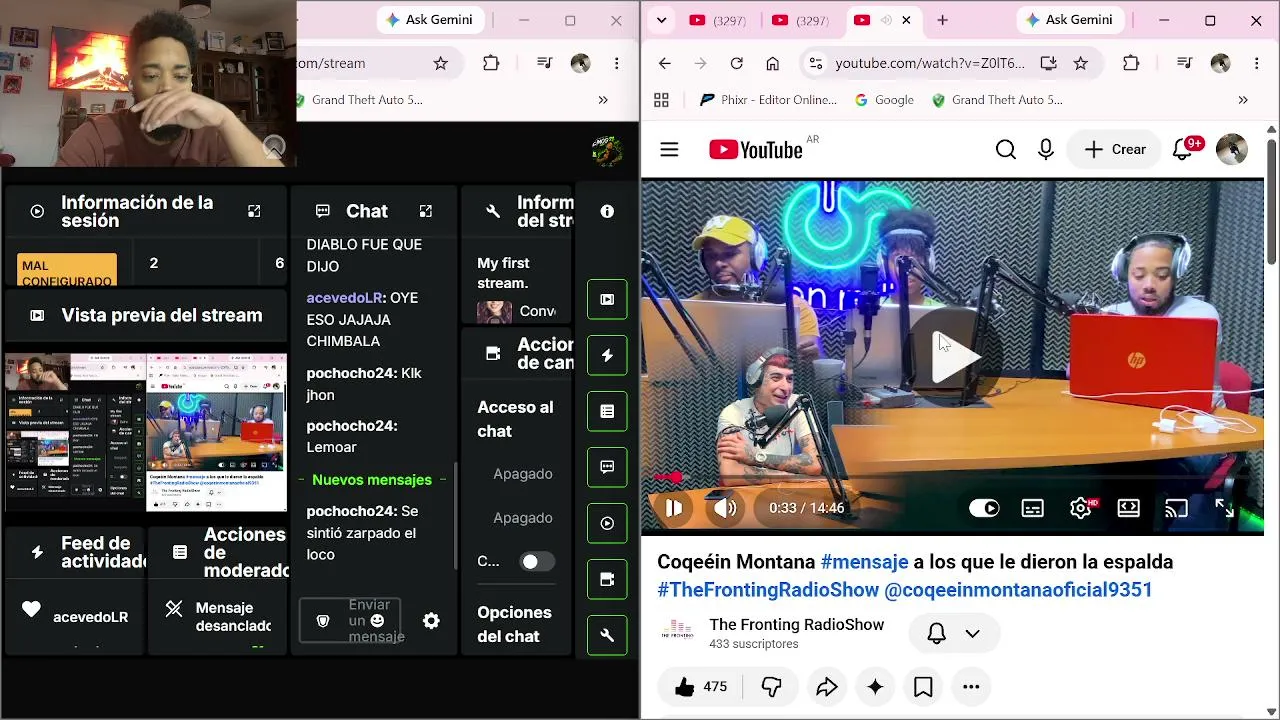
Task: Follow the #mensaje hashtag link
Action: click(864, 562)
